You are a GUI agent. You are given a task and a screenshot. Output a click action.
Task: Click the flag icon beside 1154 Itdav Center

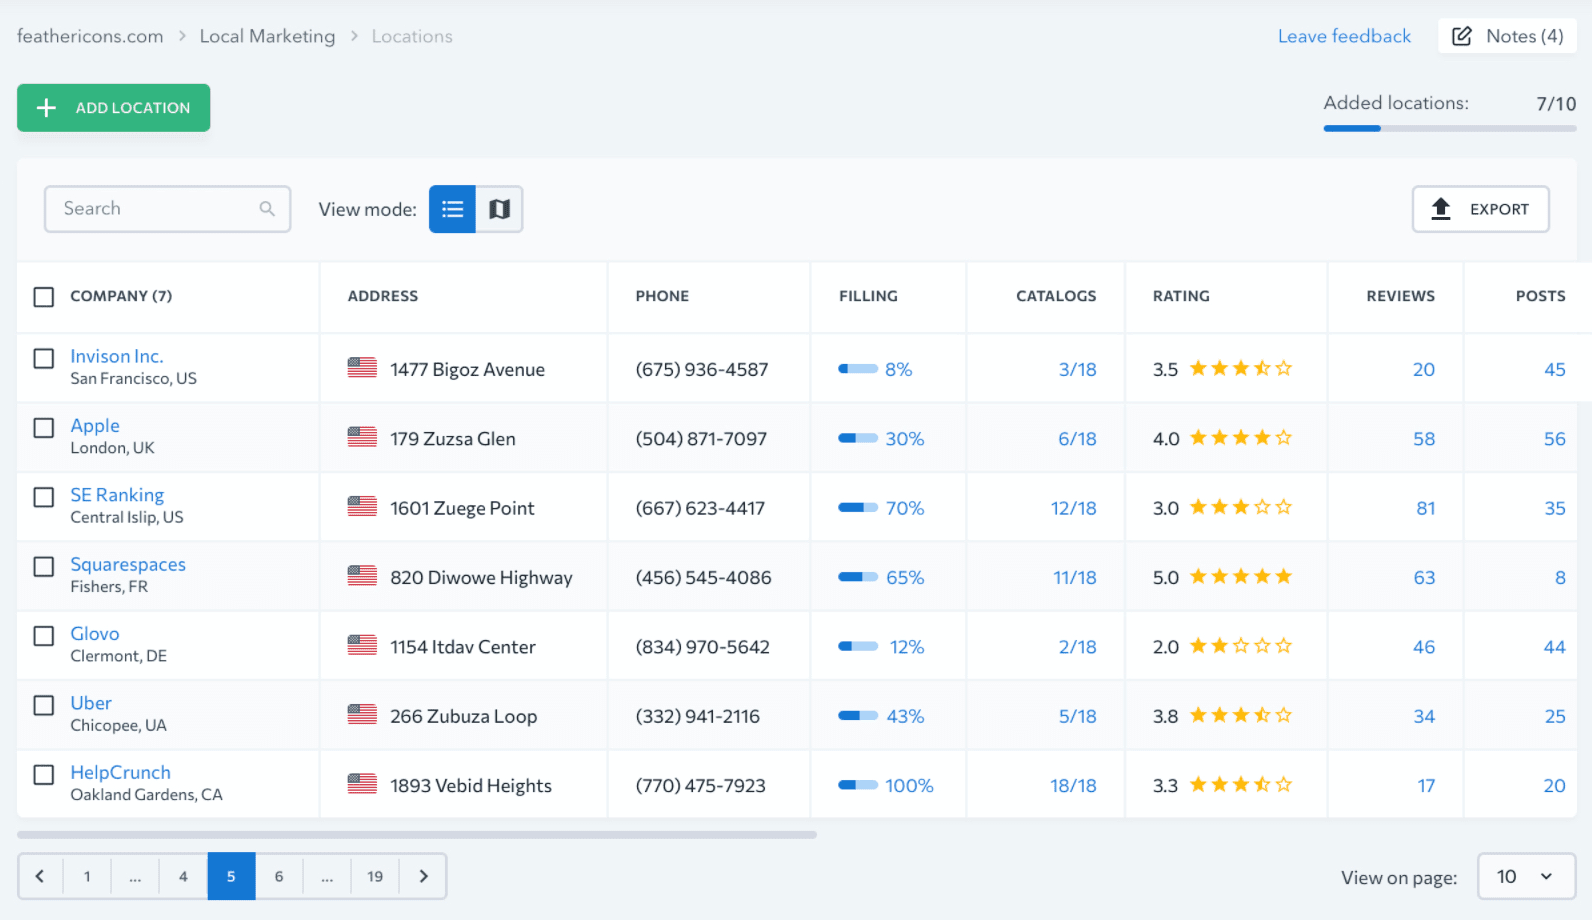[x=362, y=645]
